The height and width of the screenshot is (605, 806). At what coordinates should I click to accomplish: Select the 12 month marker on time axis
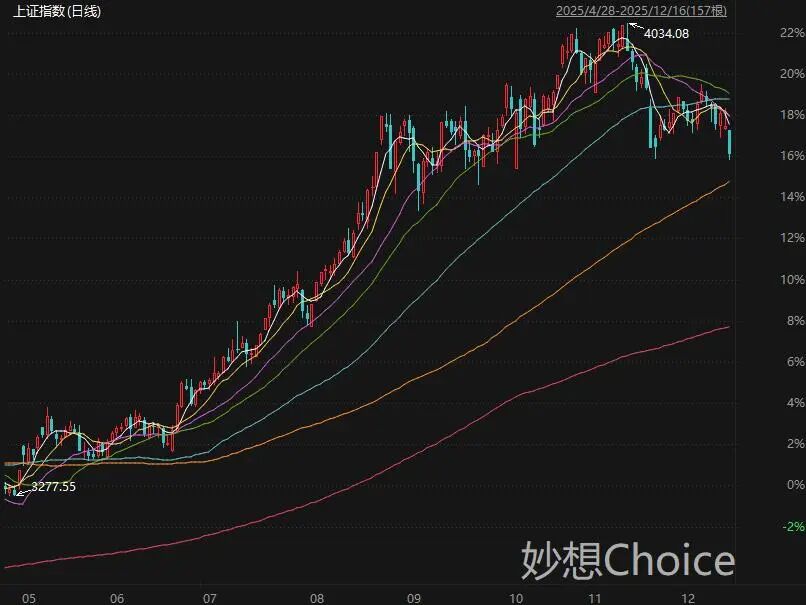[689, 598]
